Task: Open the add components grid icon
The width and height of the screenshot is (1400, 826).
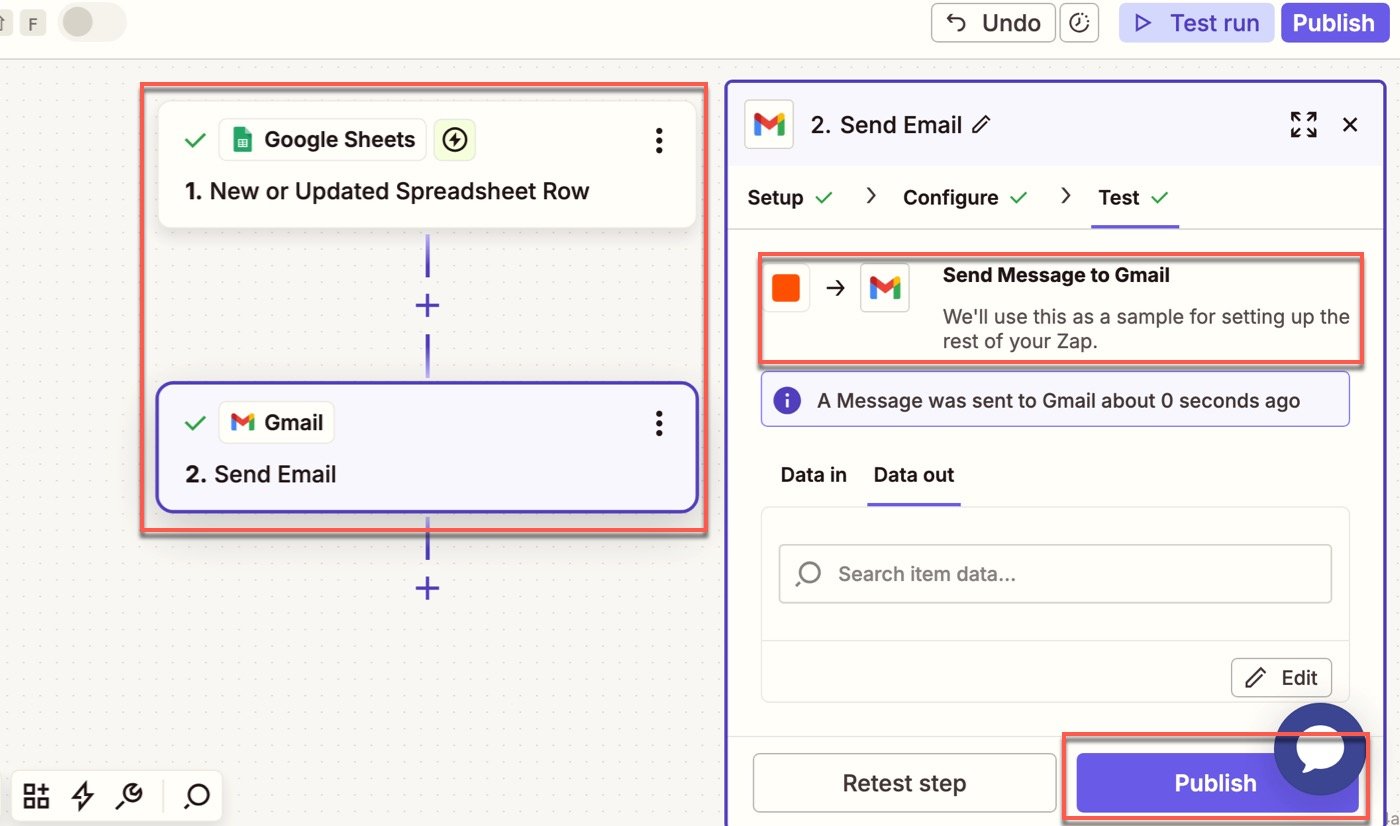Action: pyautogui.click(x=37, y=796)
